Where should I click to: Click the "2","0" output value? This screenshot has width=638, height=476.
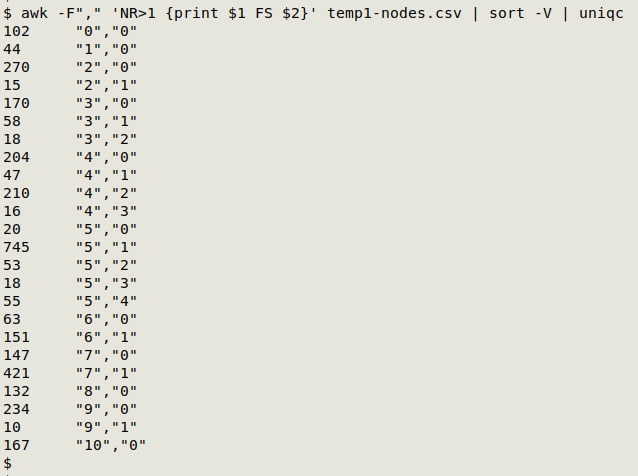(107, 67)
